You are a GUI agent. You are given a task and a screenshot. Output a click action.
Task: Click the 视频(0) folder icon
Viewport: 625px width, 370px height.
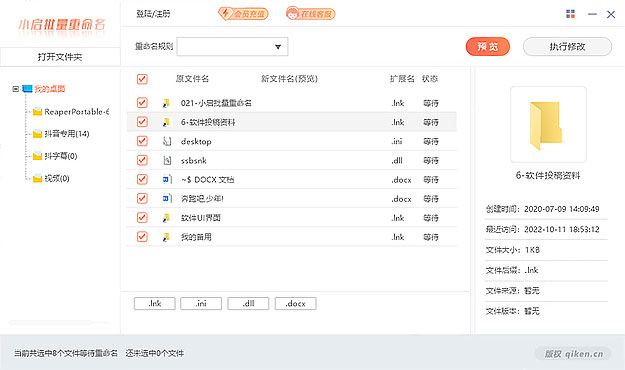tap(37, 178)
